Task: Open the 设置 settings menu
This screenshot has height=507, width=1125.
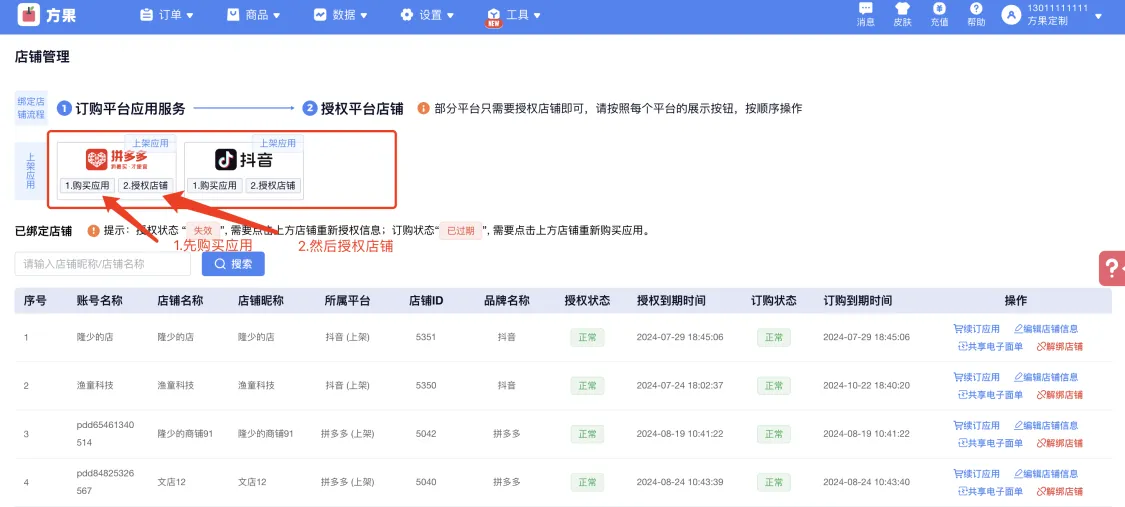Action: [427, 15]
